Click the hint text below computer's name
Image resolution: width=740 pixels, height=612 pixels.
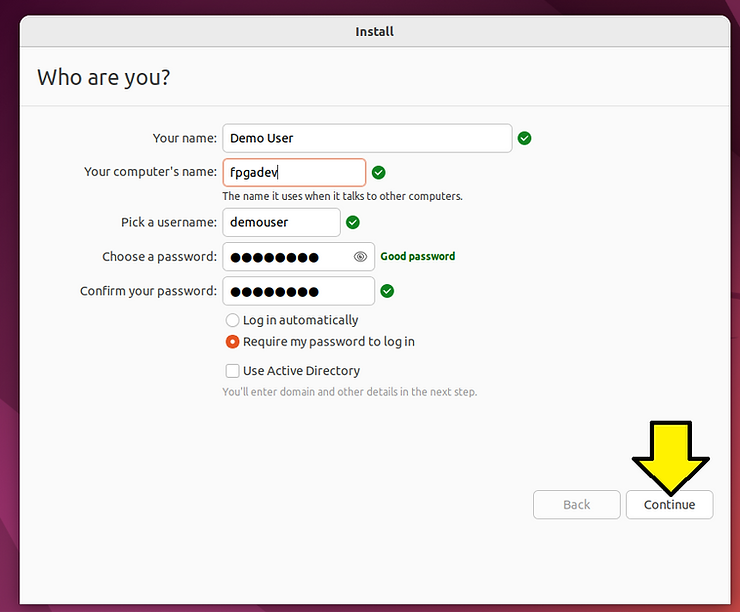(342, 196)
